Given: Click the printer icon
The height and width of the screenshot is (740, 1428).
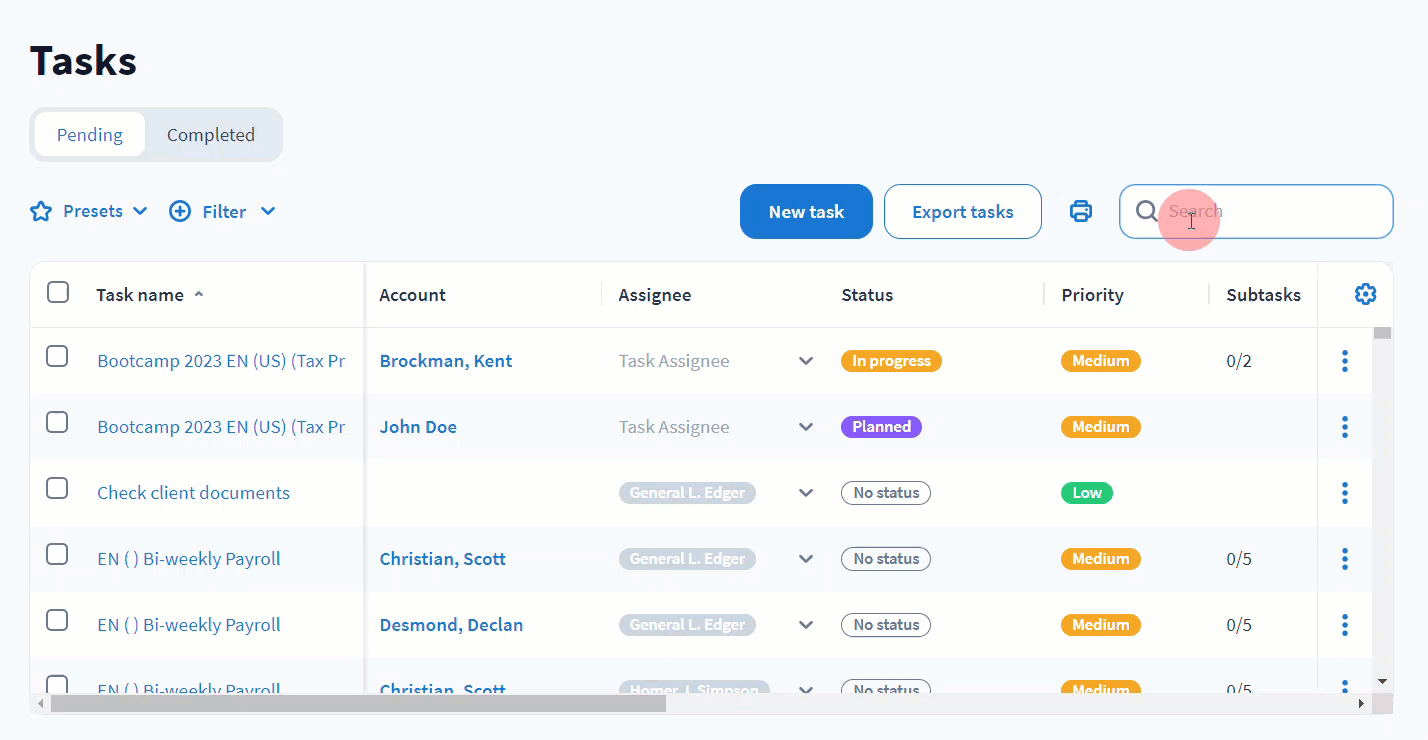Looking at the screenshot, I should click(x=1081, y=211).
